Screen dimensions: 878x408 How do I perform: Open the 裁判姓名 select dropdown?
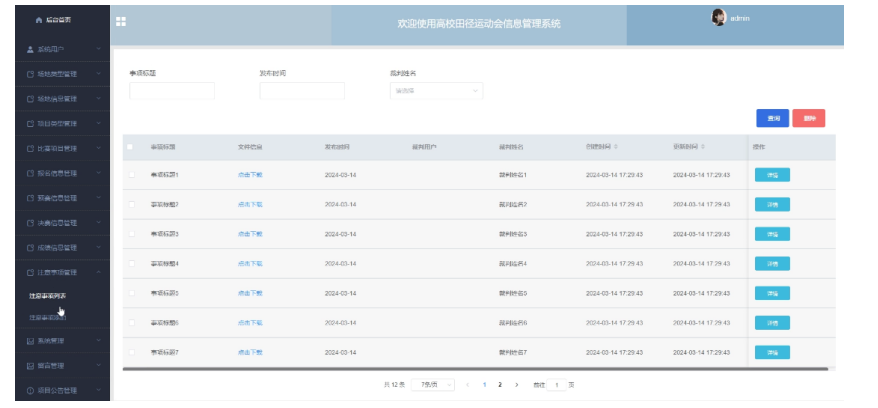tap(436, 91)
